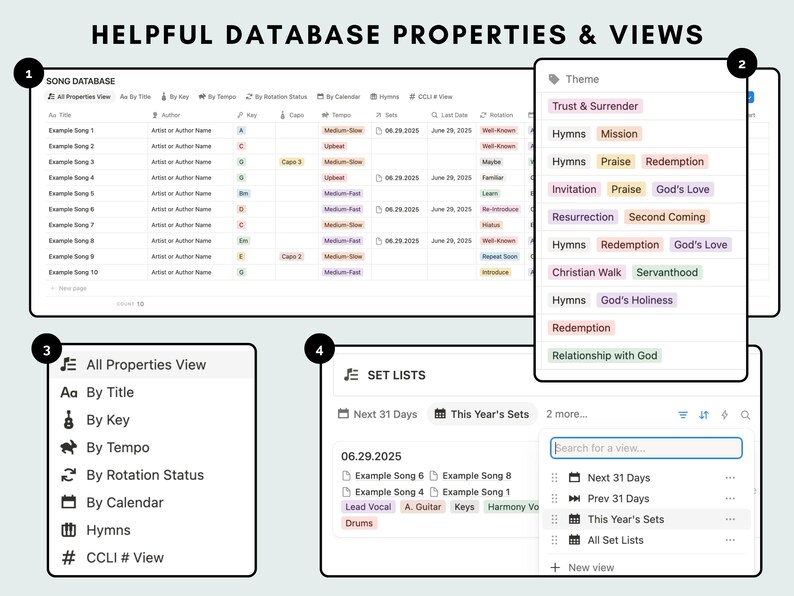Click the Tempo column header
Viewport: 794px width, 596px height.
[337, 115]
